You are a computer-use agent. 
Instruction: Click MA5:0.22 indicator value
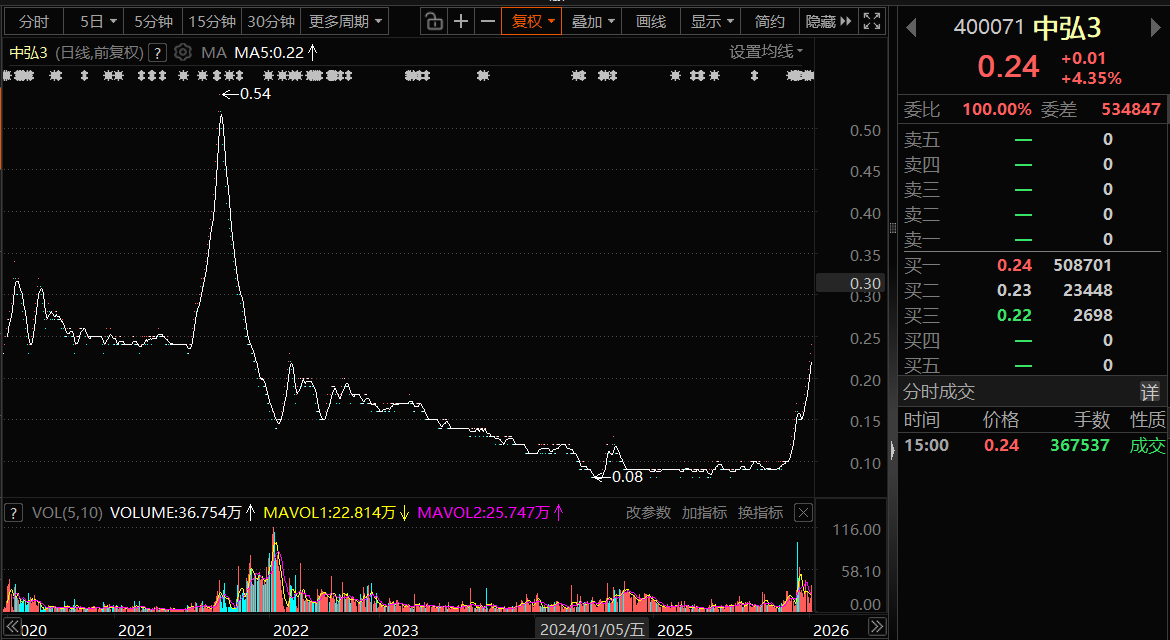coord(275,53)
